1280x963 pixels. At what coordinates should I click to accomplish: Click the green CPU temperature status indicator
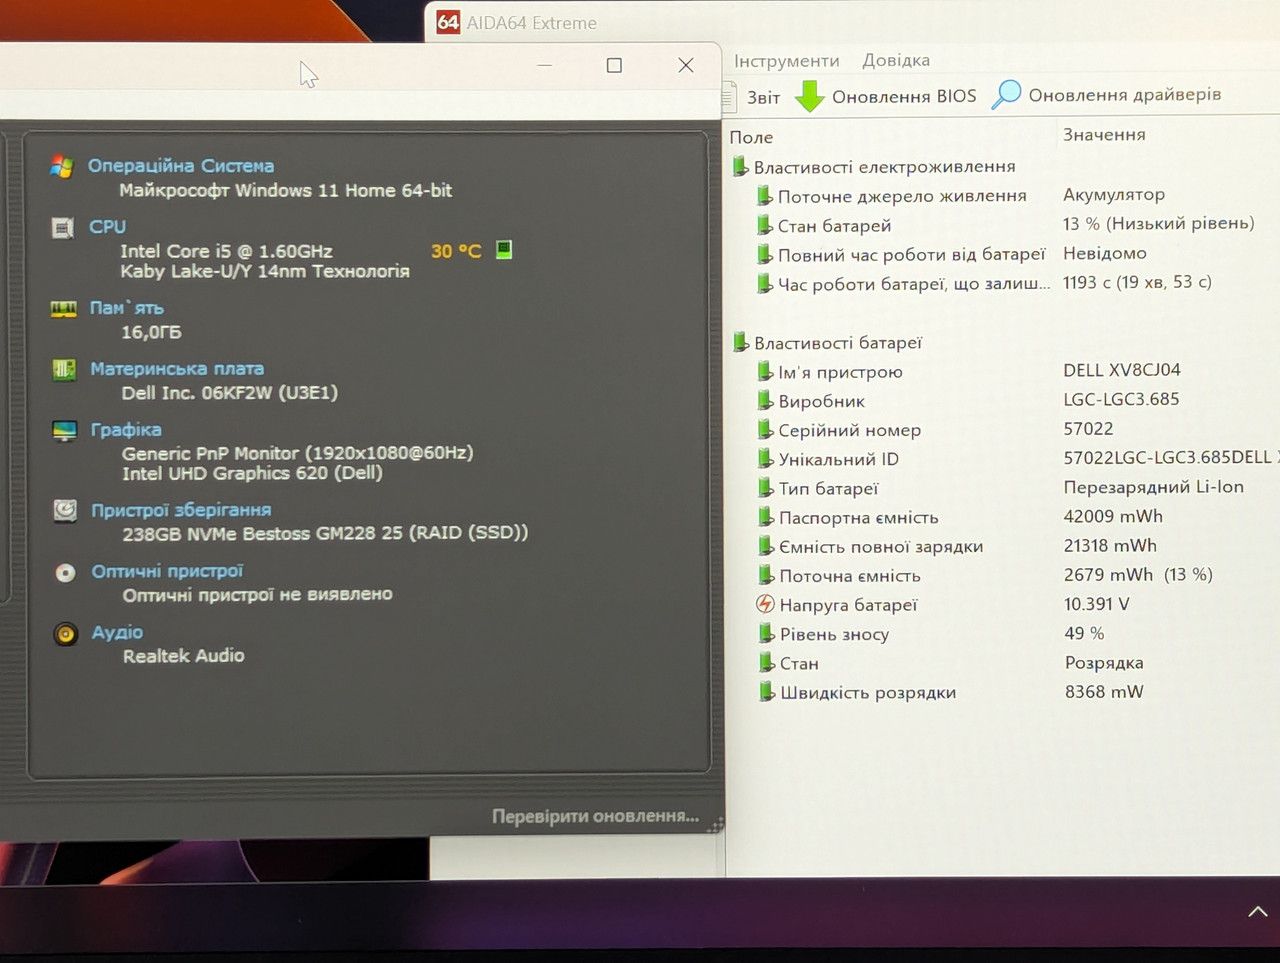tap(504, 249)
